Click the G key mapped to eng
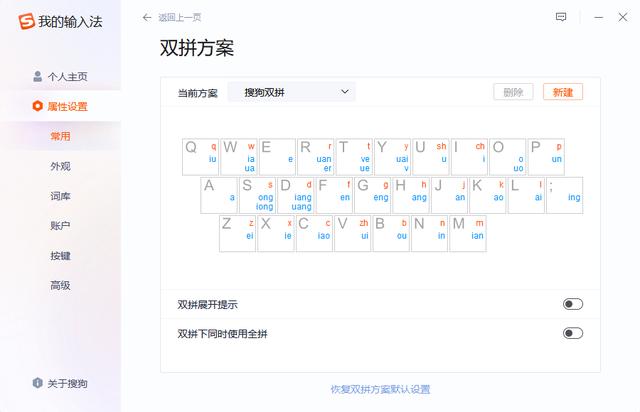 (372, 195)
